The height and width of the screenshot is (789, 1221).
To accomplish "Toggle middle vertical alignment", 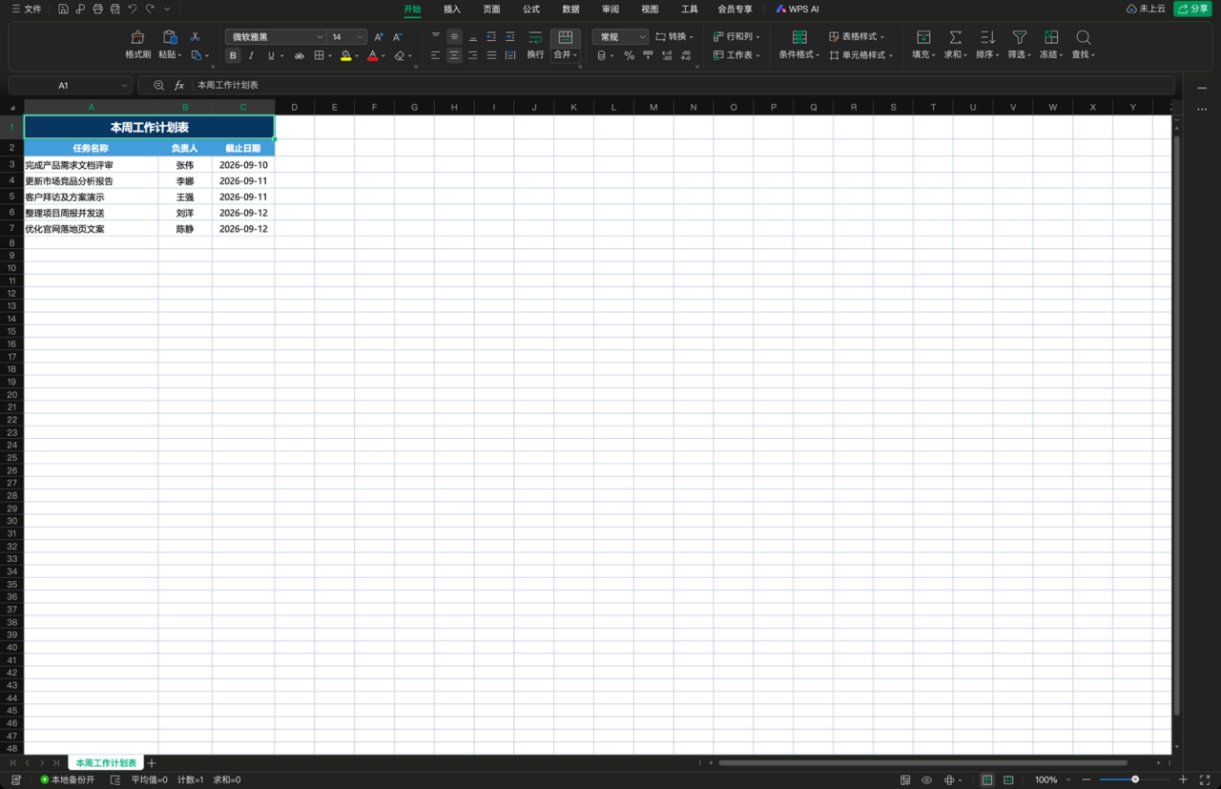I will pos(454,37).
